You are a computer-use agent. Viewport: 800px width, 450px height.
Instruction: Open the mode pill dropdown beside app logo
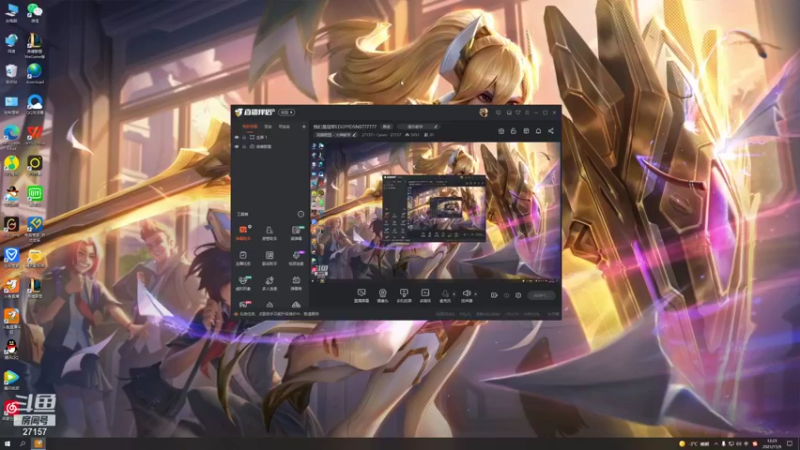tap(286, 112)
